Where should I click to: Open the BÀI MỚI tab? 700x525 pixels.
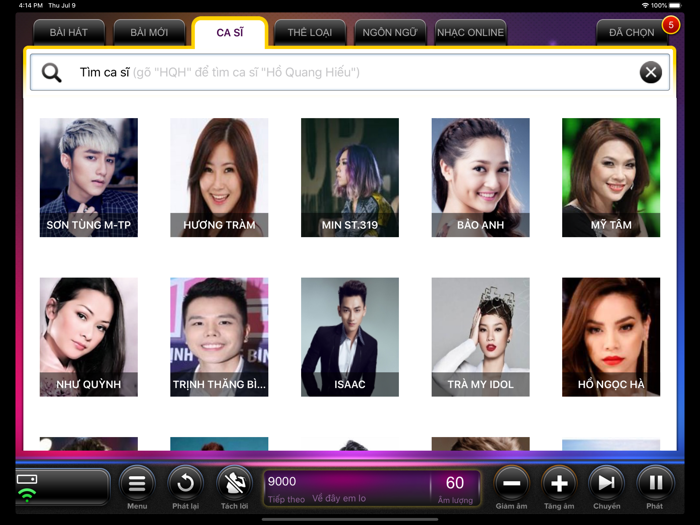click(x=149, y=32)
